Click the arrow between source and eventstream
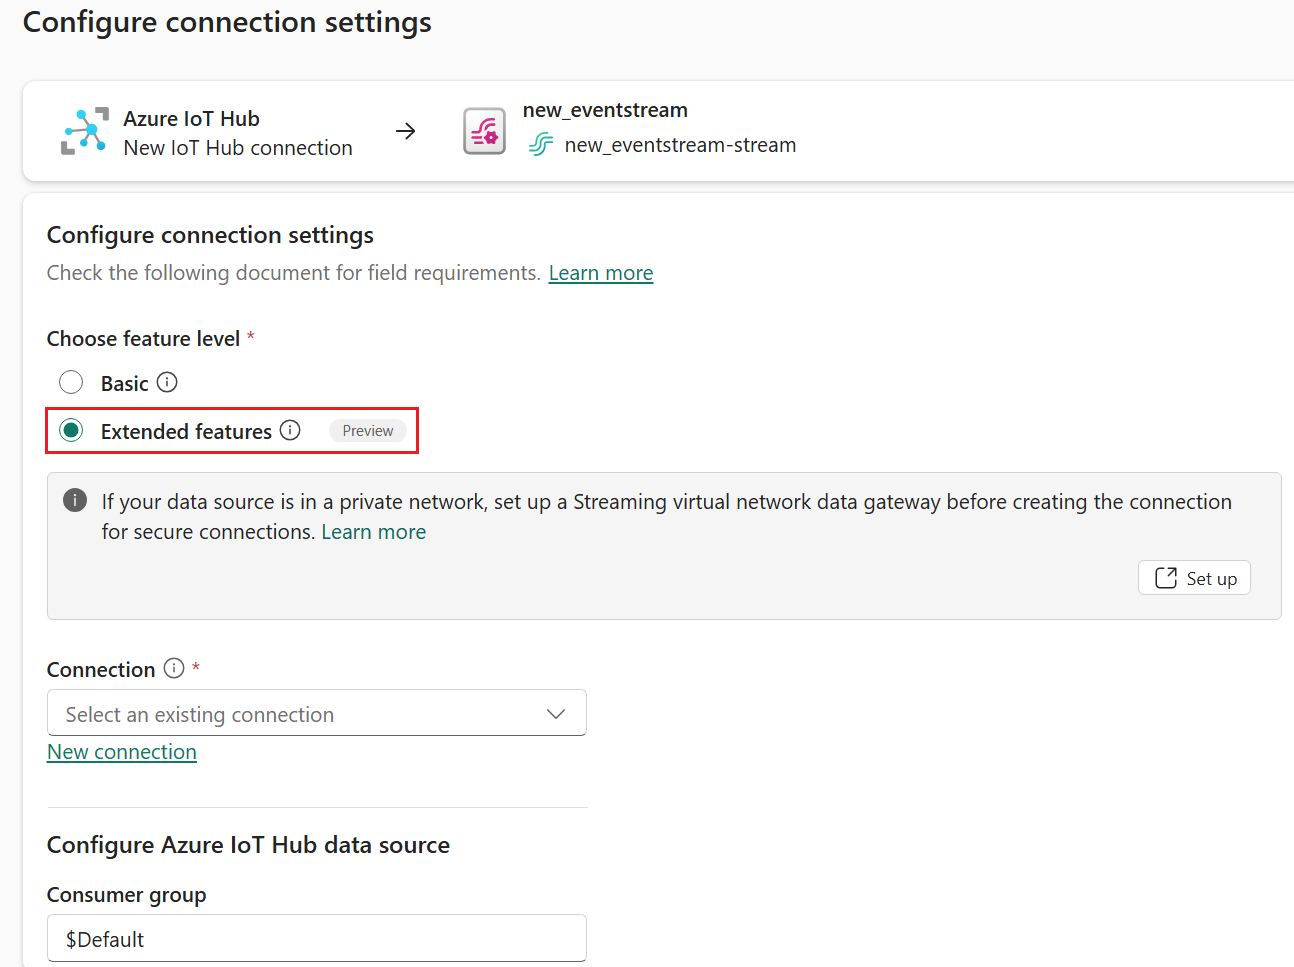Viewport: 1294px width, 967px height. (x=405, y=131)
